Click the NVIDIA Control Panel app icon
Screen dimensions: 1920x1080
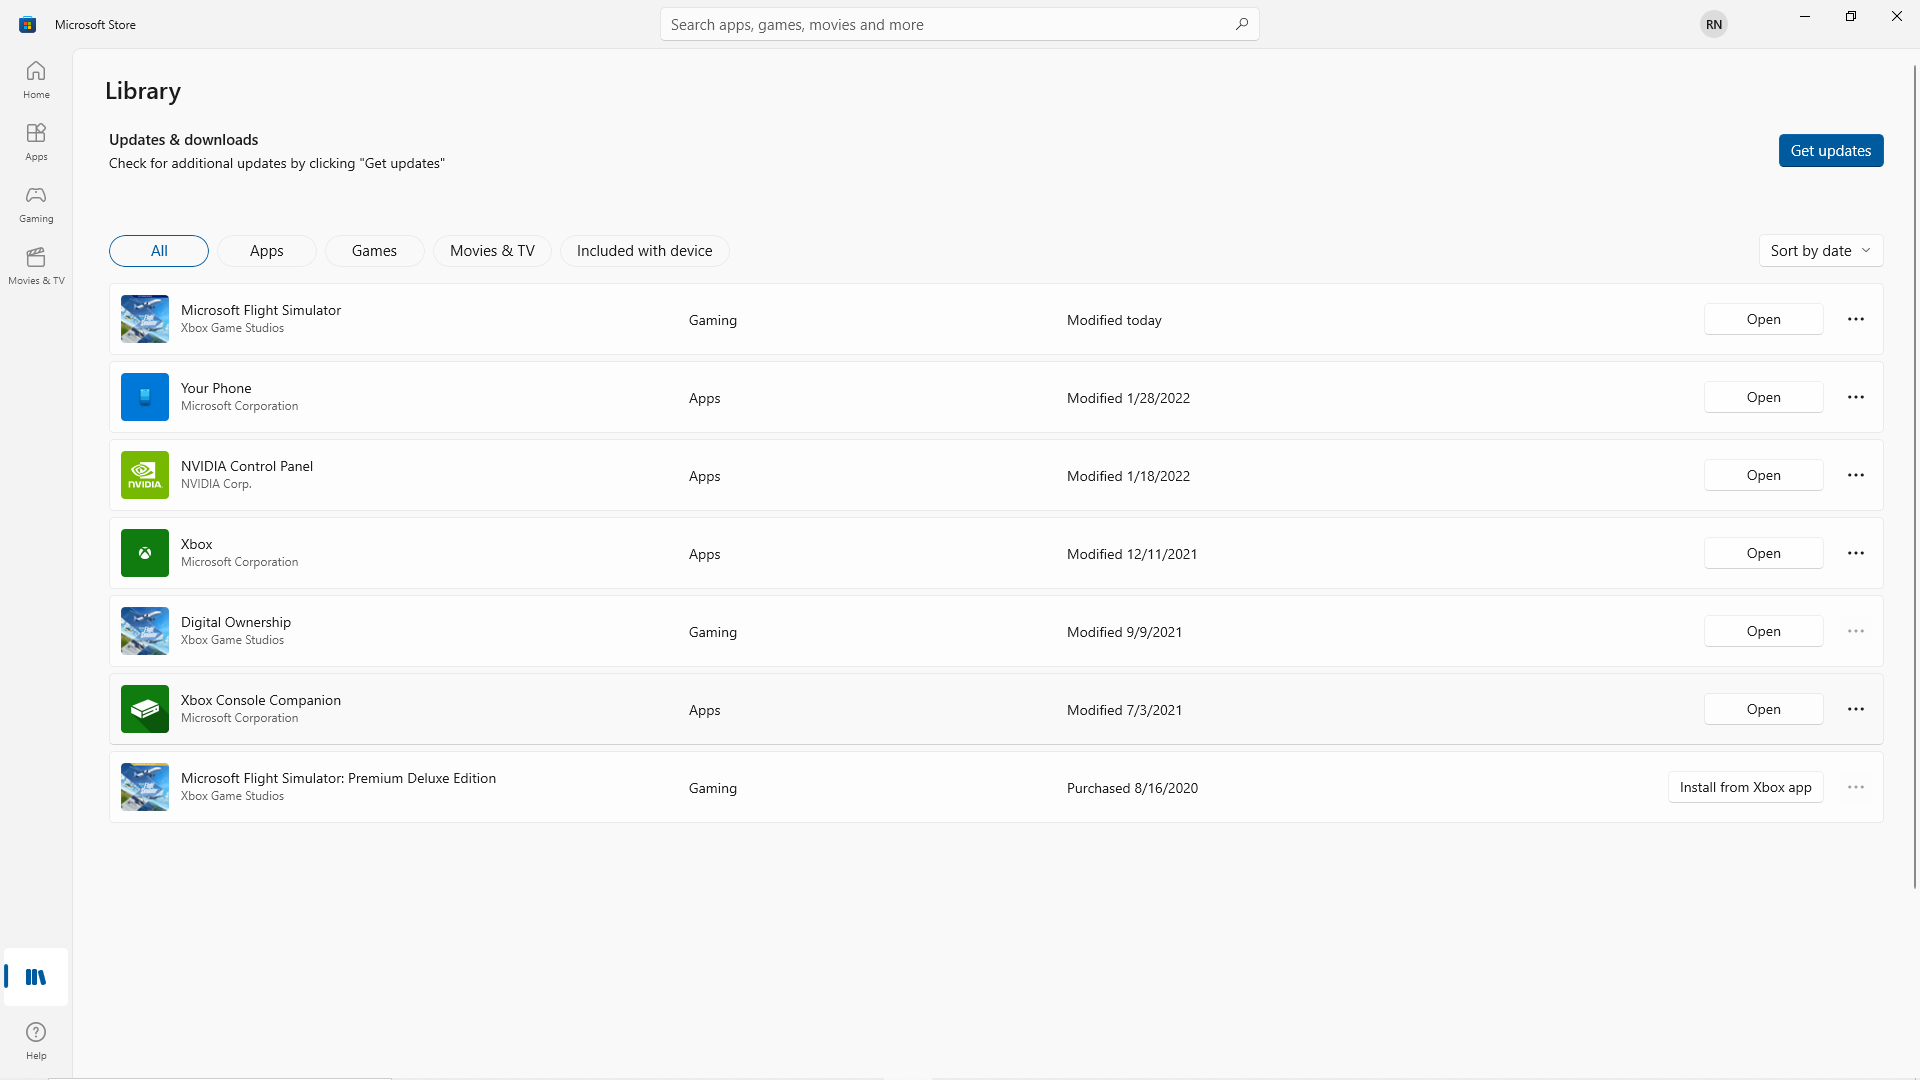(144, 475)
